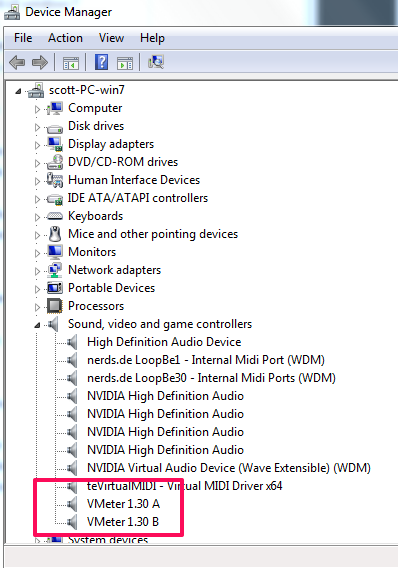Expand the Computer tree node

click(x=37, y=109)
